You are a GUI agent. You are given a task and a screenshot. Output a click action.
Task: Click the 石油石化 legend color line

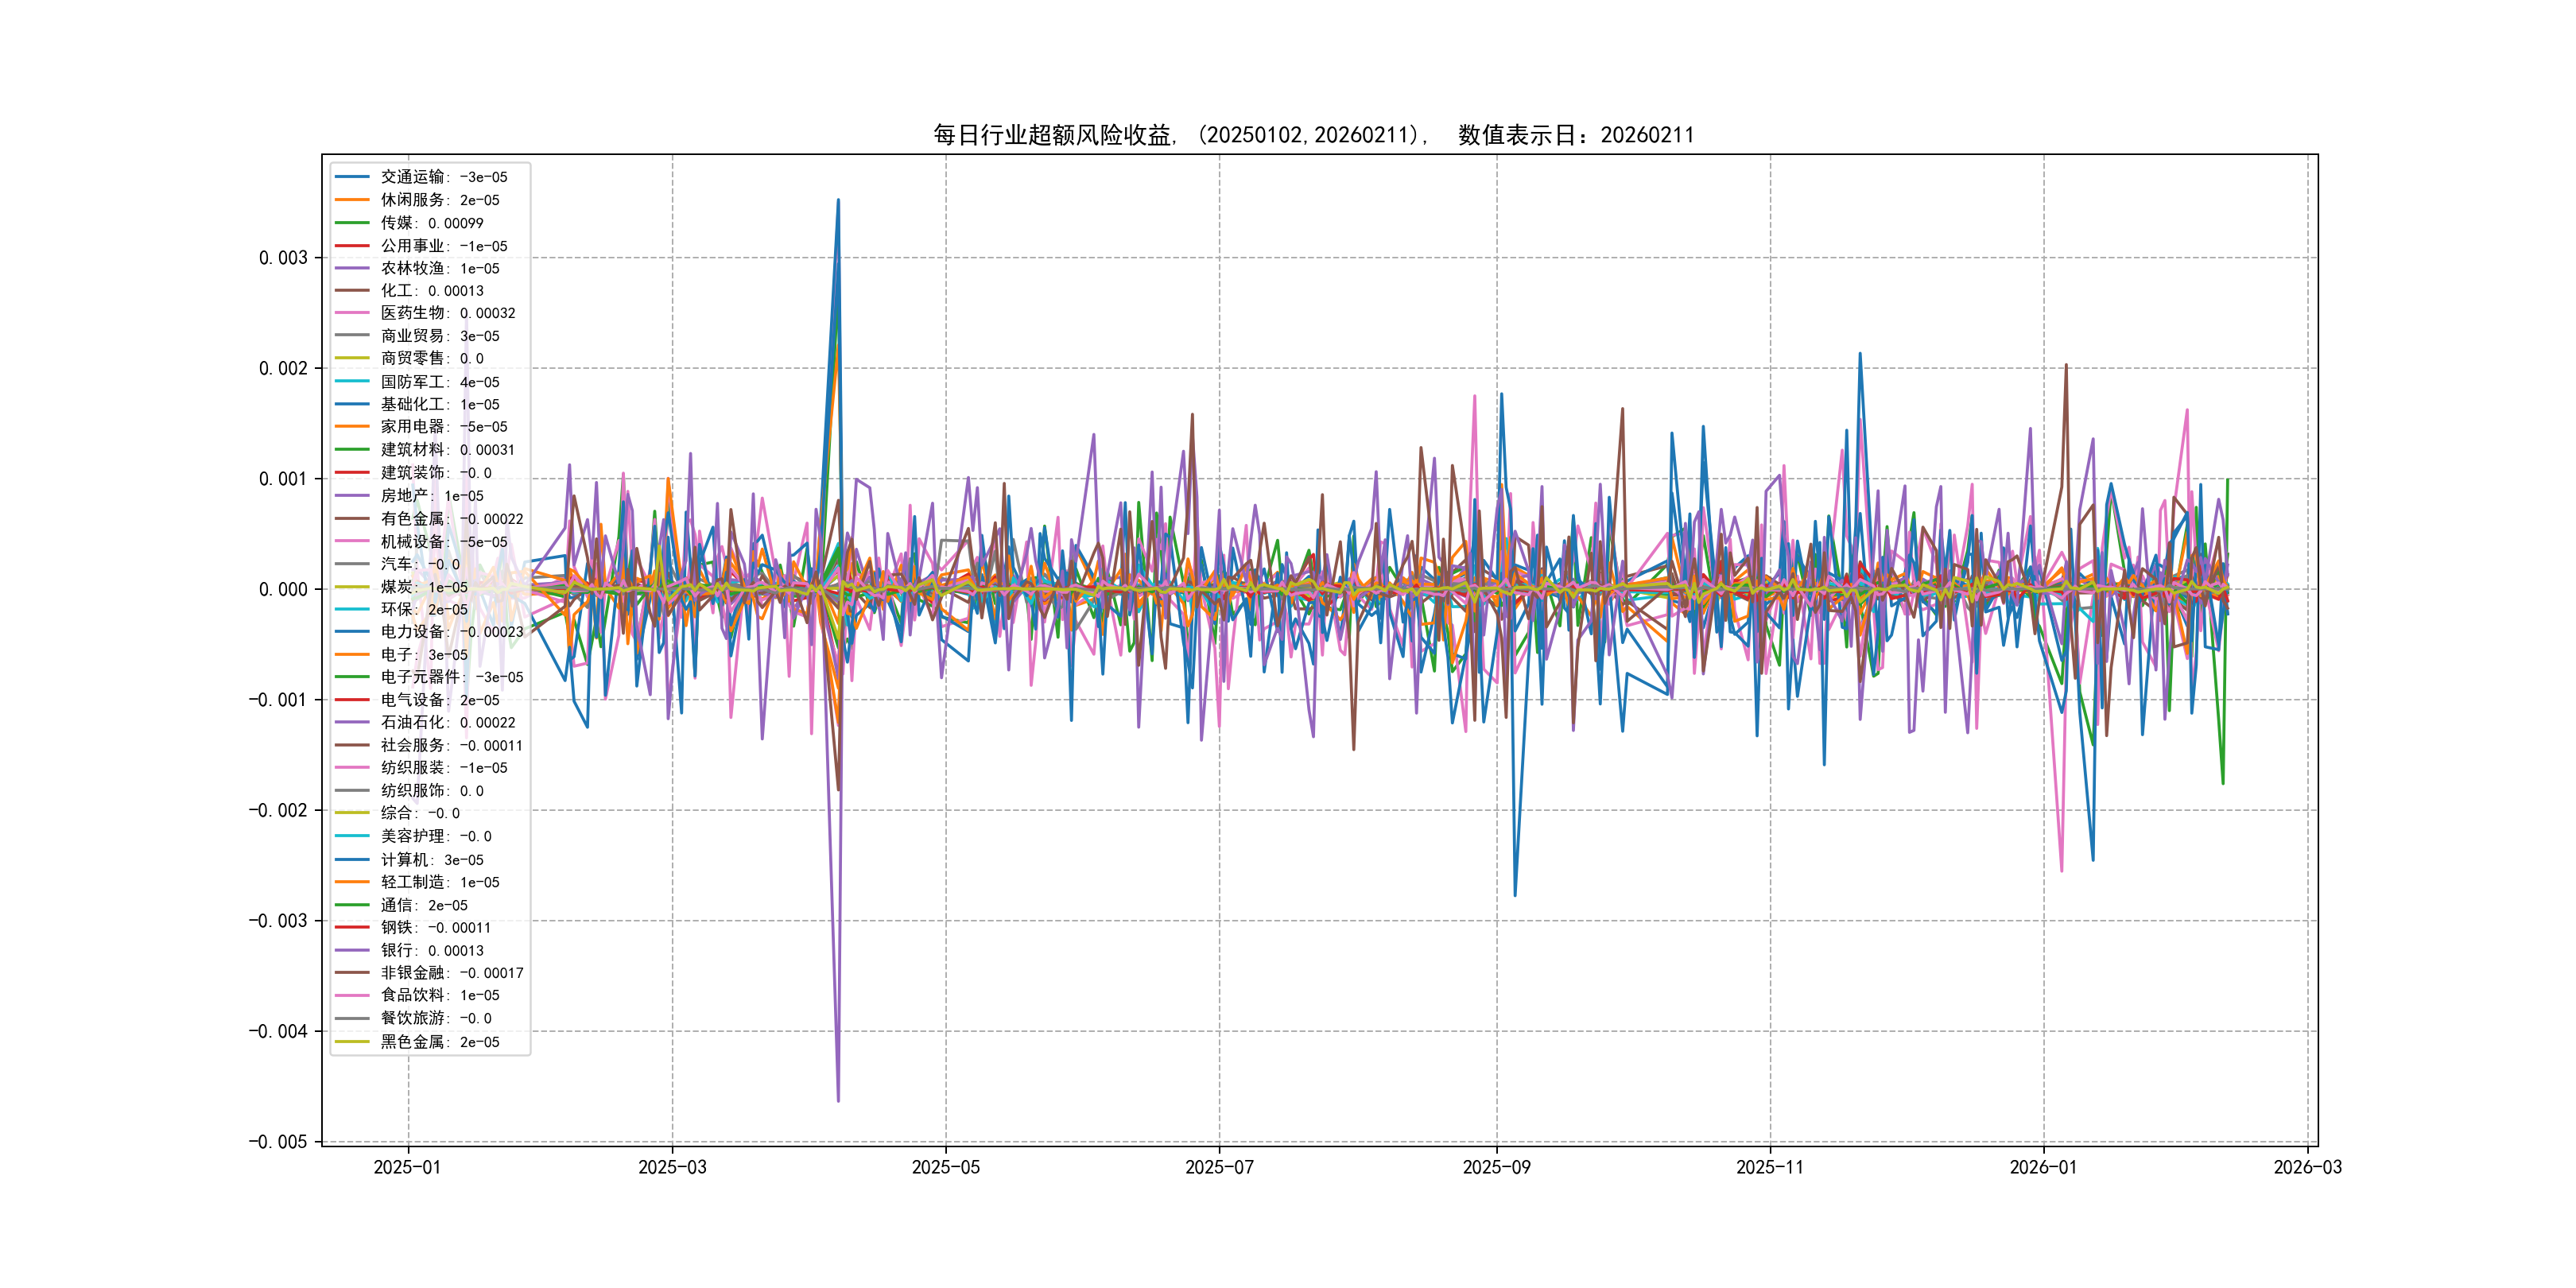352,722
